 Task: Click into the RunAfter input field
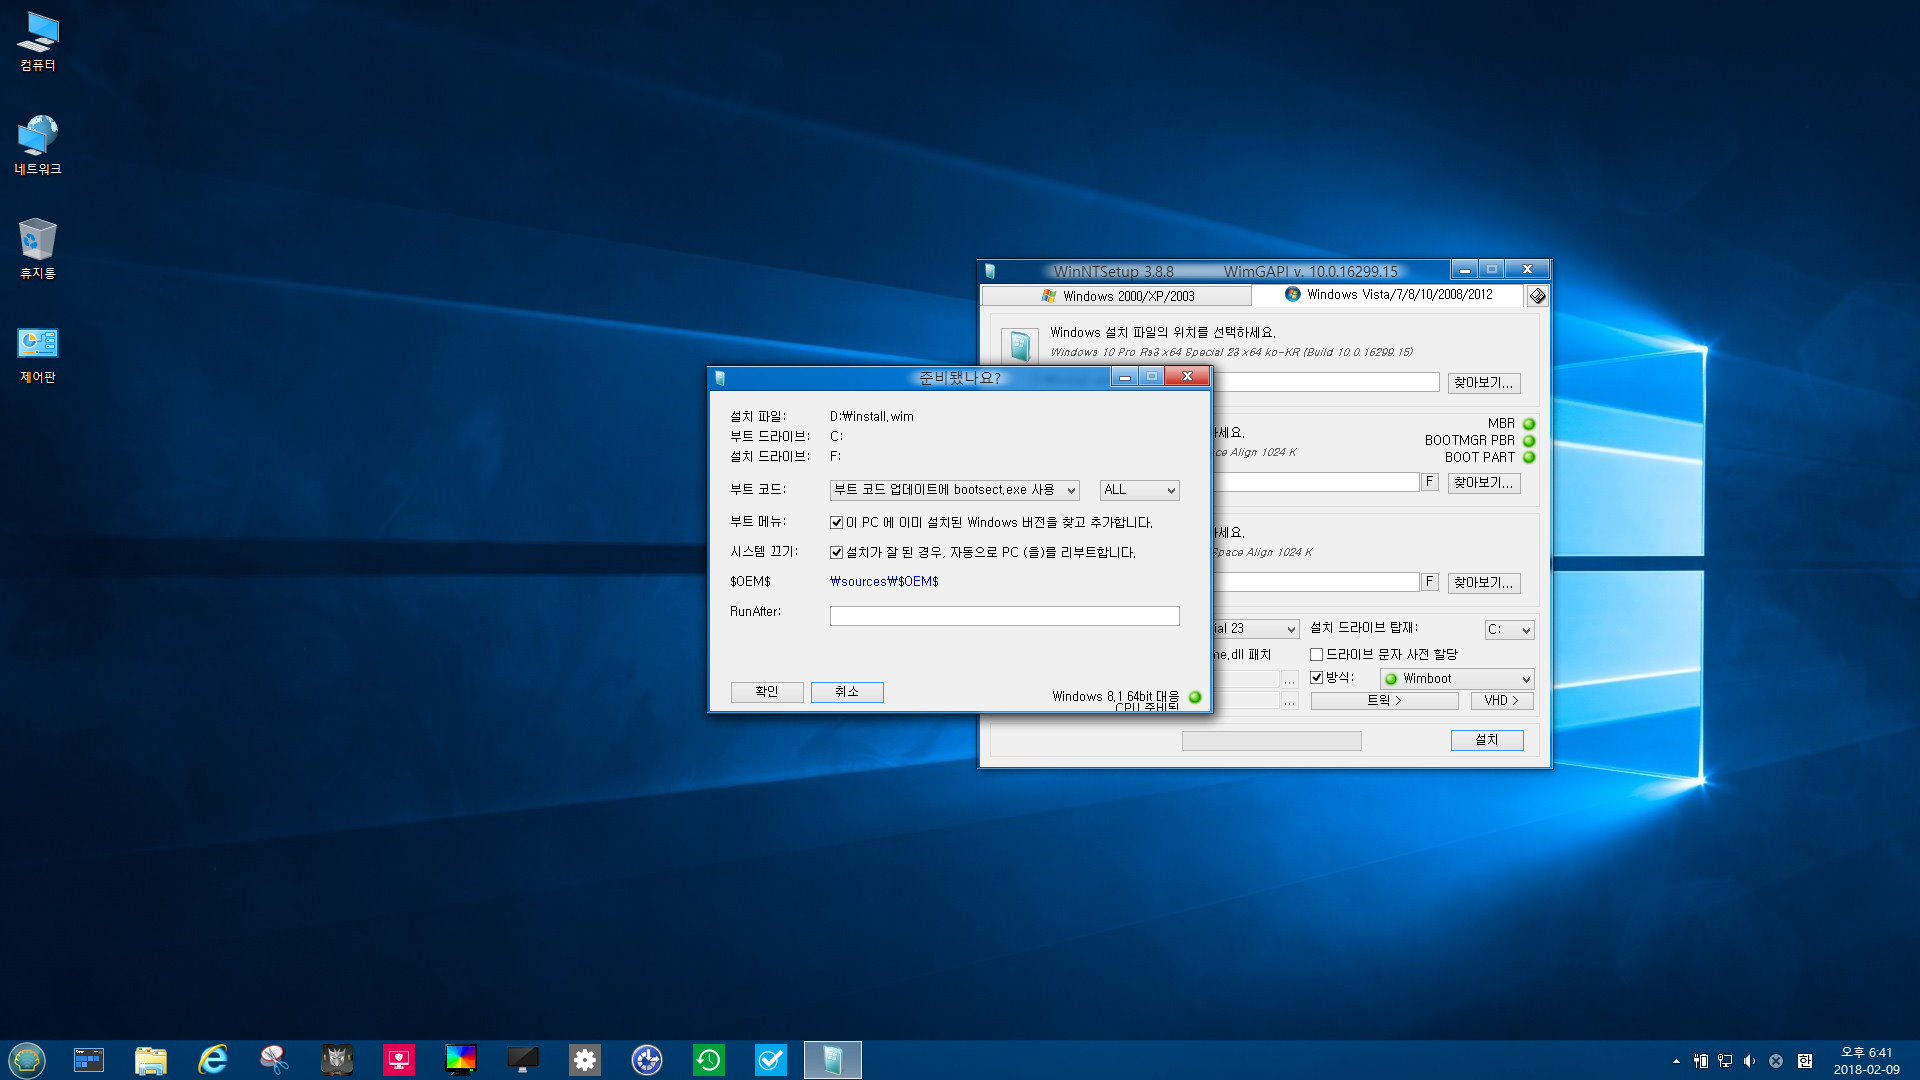[x=1005, y=616]
